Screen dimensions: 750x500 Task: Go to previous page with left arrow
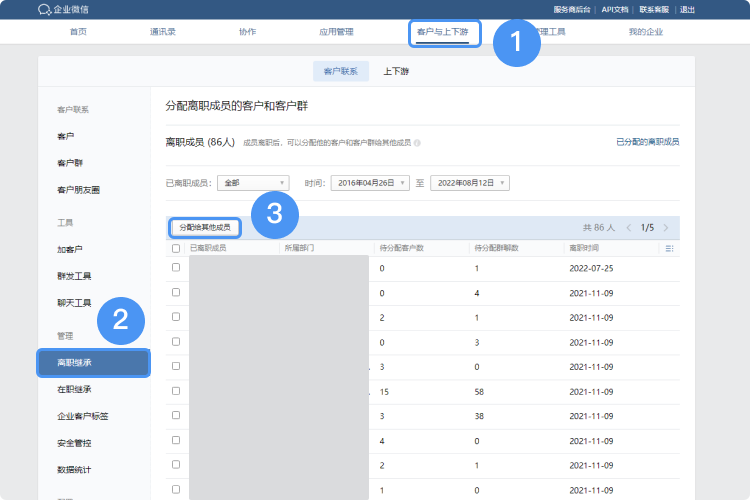628,228
